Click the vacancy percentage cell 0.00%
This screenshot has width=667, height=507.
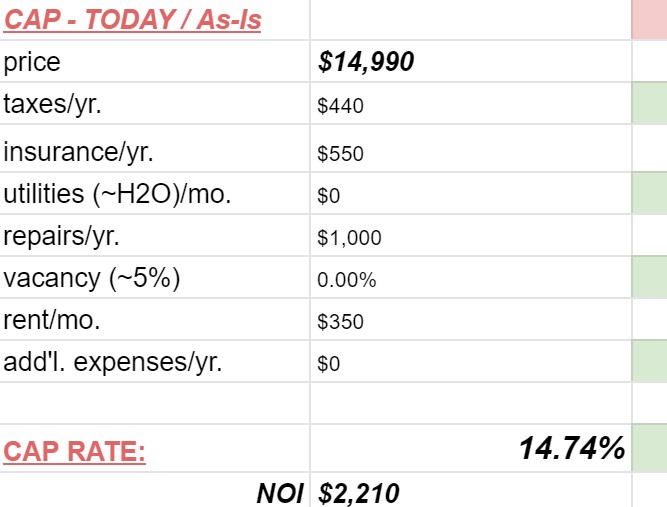471,277
